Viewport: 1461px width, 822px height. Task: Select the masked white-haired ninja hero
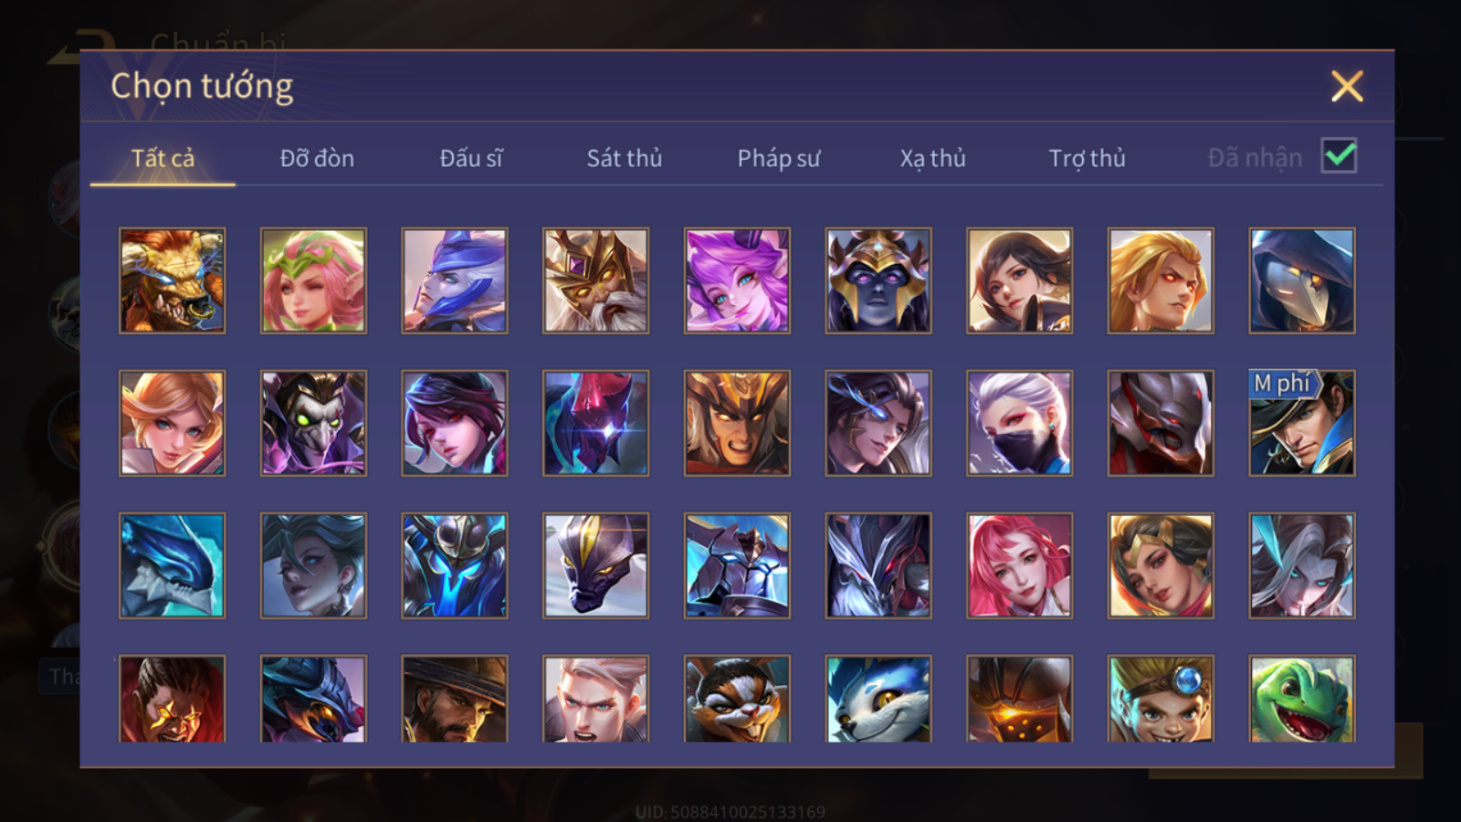coord(1019,423)
